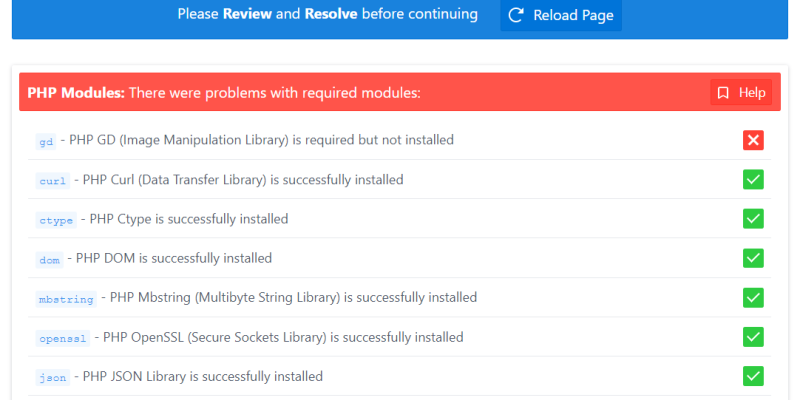This screenshot has height=400, width=800.
Task: Click the green checkmark for dom
Action: click(753, 258)
